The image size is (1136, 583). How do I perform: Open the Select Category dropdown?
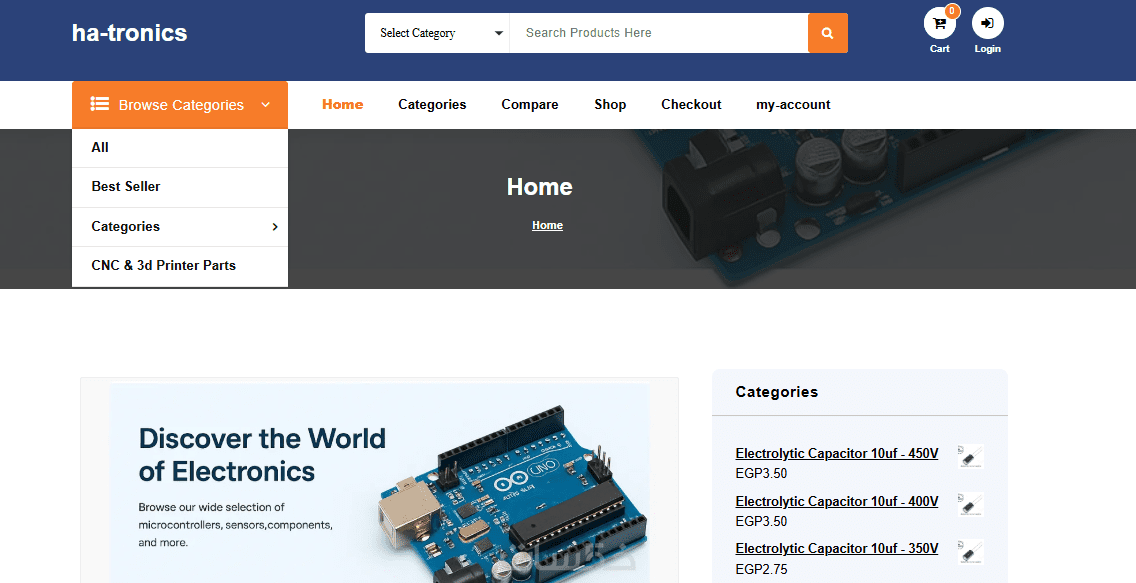pyautogui.click(x=438, y=33)
